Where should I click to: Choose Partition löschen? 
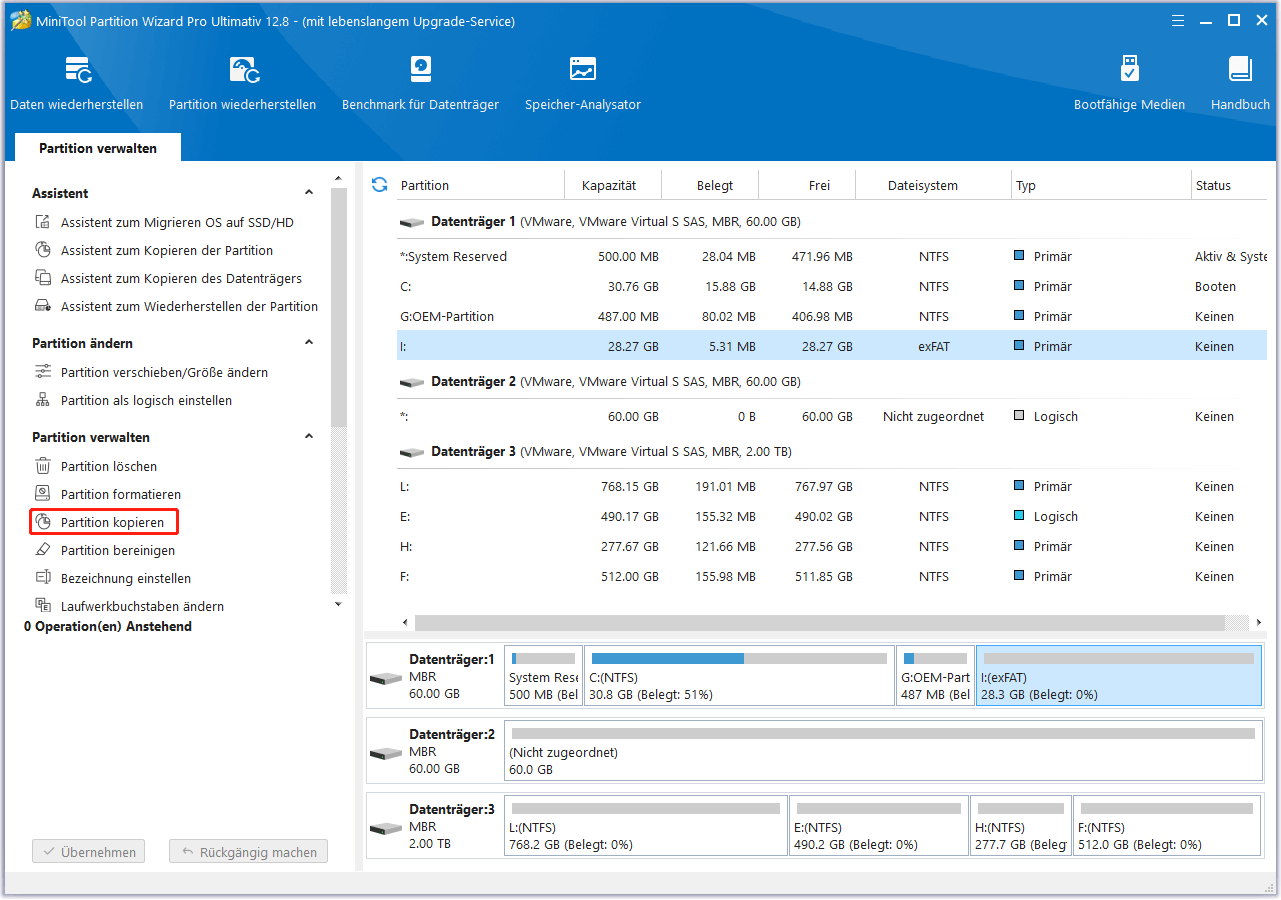96,467
